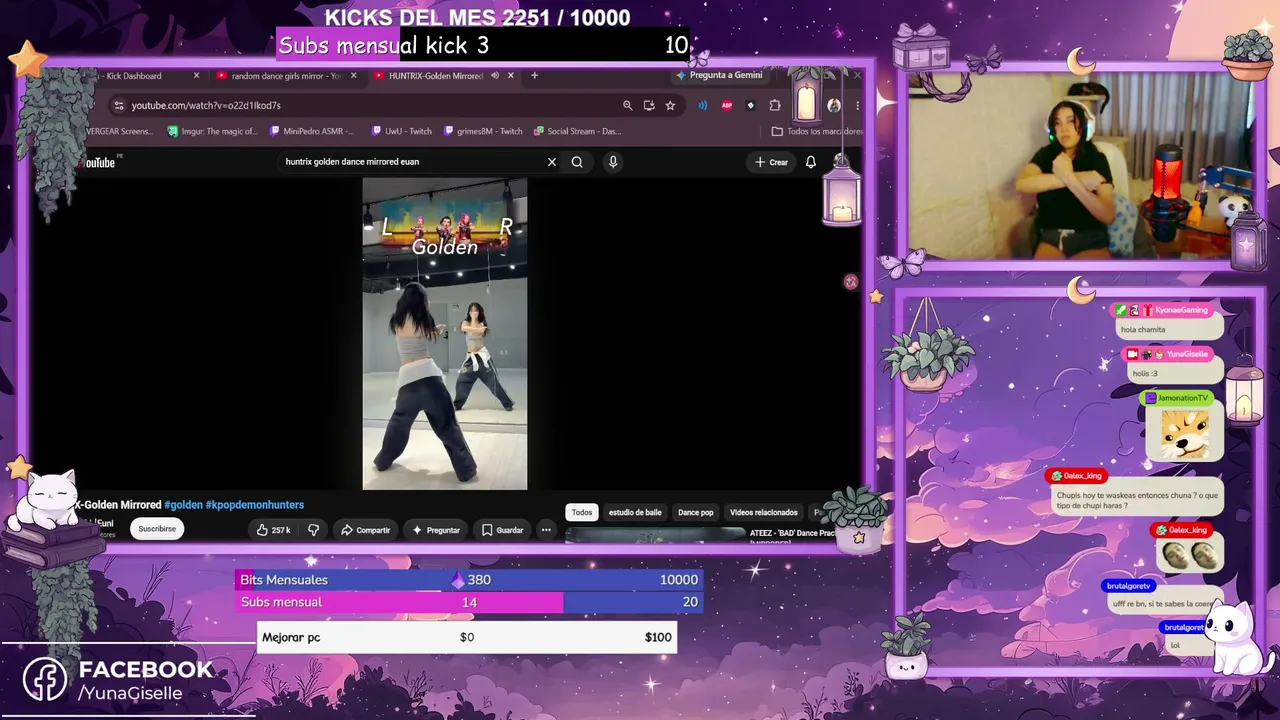1280x720 pixels.
Task: Expand the Todos los marcadores bookmarks folder
Action: pyautogui.click(x=817, y=131)
